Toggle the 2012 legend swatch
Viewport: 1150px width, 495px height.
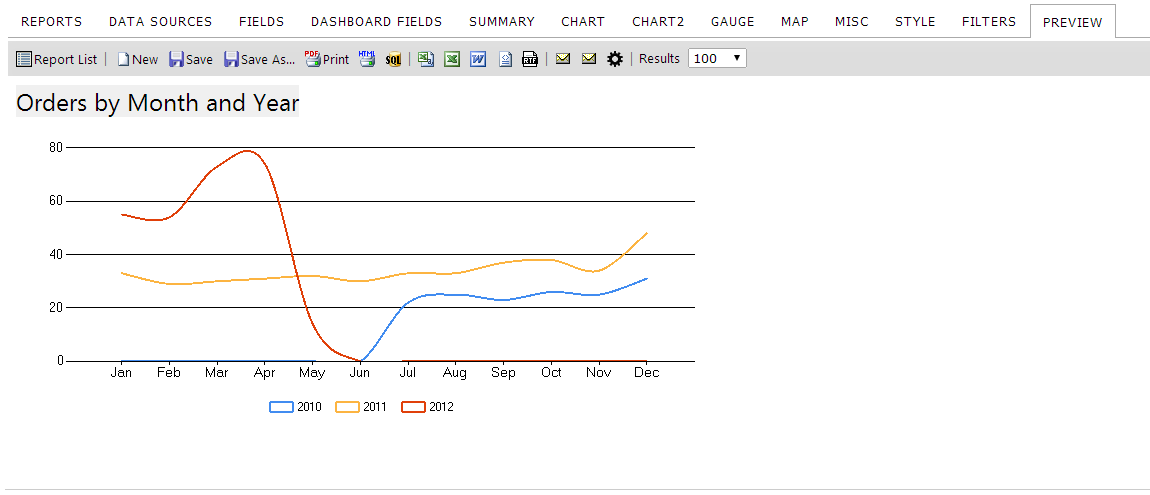tap(414, 407)
